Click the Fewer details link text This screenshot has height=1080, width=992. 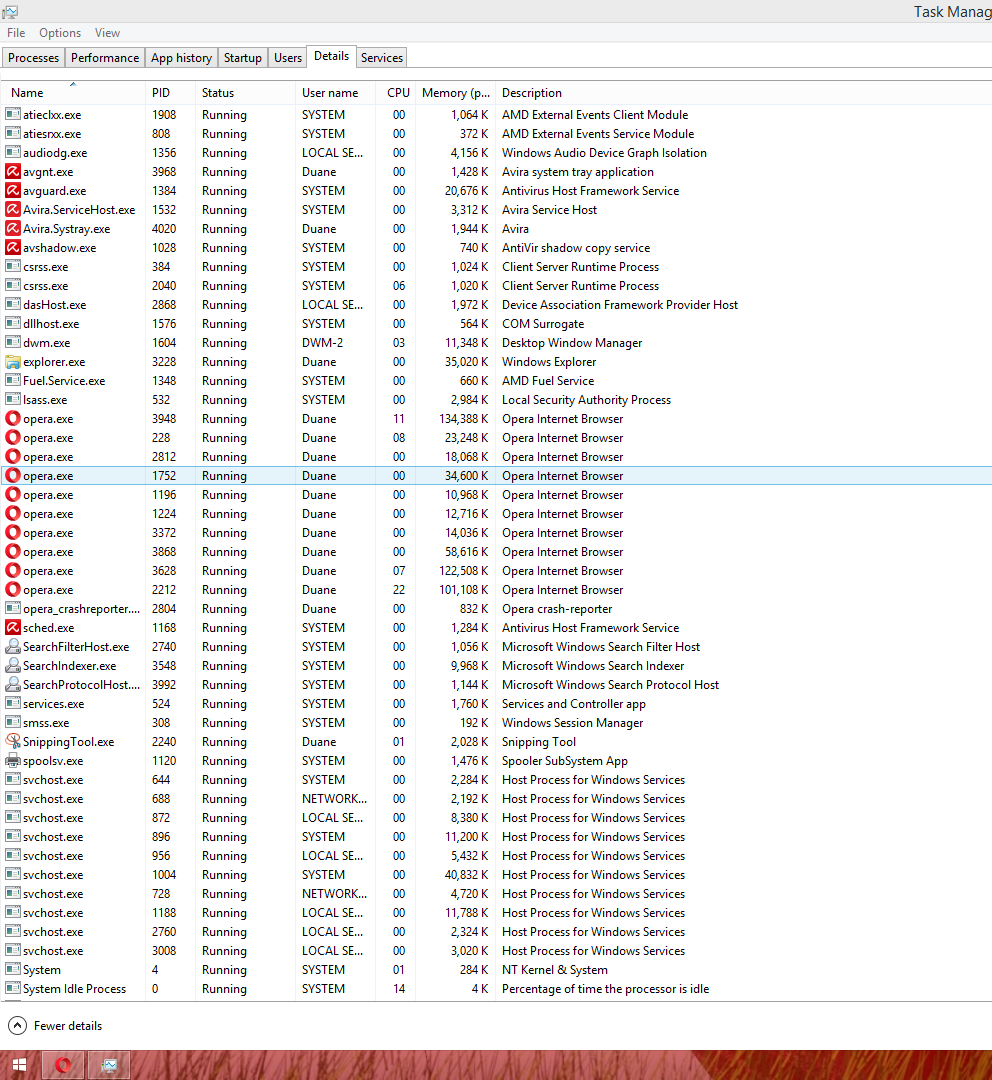tap(68, 1026)
